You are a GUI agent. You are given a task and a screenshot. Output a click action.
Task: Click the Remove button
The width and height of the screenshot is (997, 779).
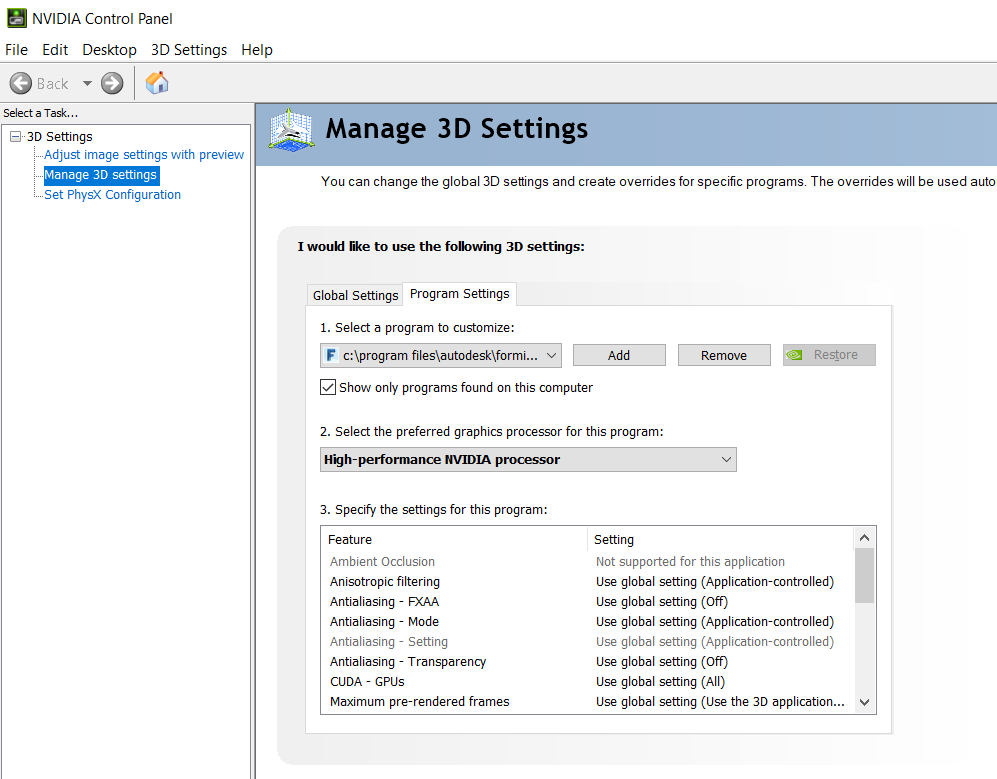723,355
